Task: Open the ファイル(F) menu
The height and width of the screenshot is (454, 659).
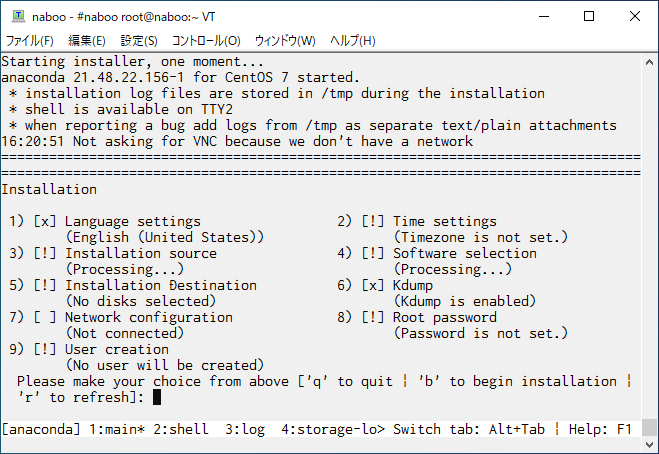Action: (29, 41)
